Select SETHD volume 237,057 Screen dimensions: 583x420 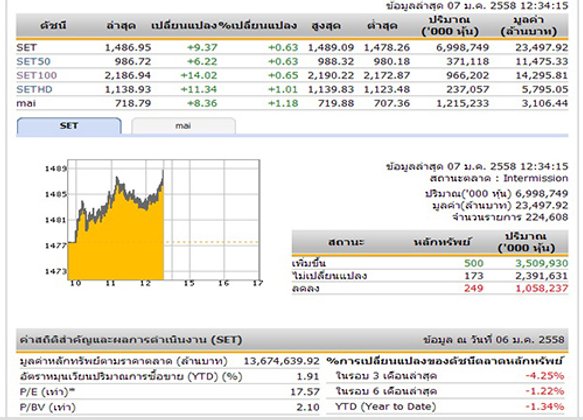point(468,90)
